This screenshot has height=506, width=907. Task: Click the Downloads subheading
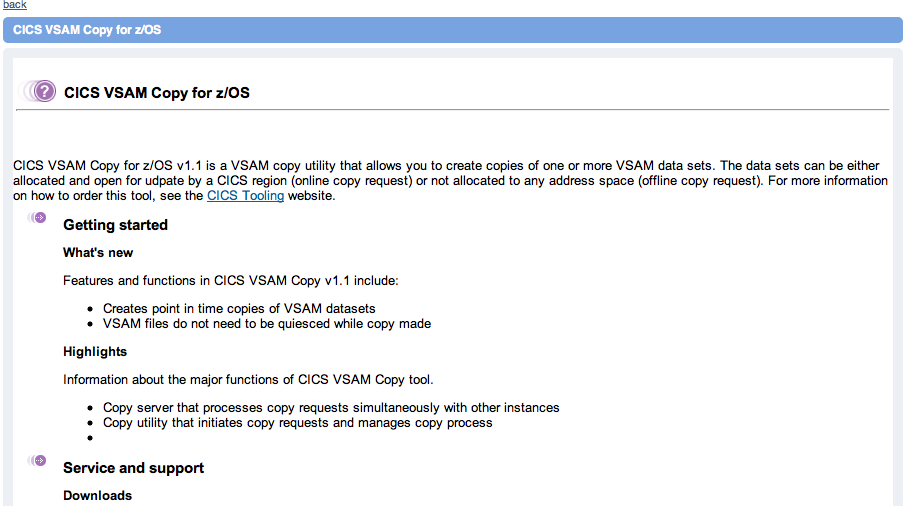tap(97, 496)
